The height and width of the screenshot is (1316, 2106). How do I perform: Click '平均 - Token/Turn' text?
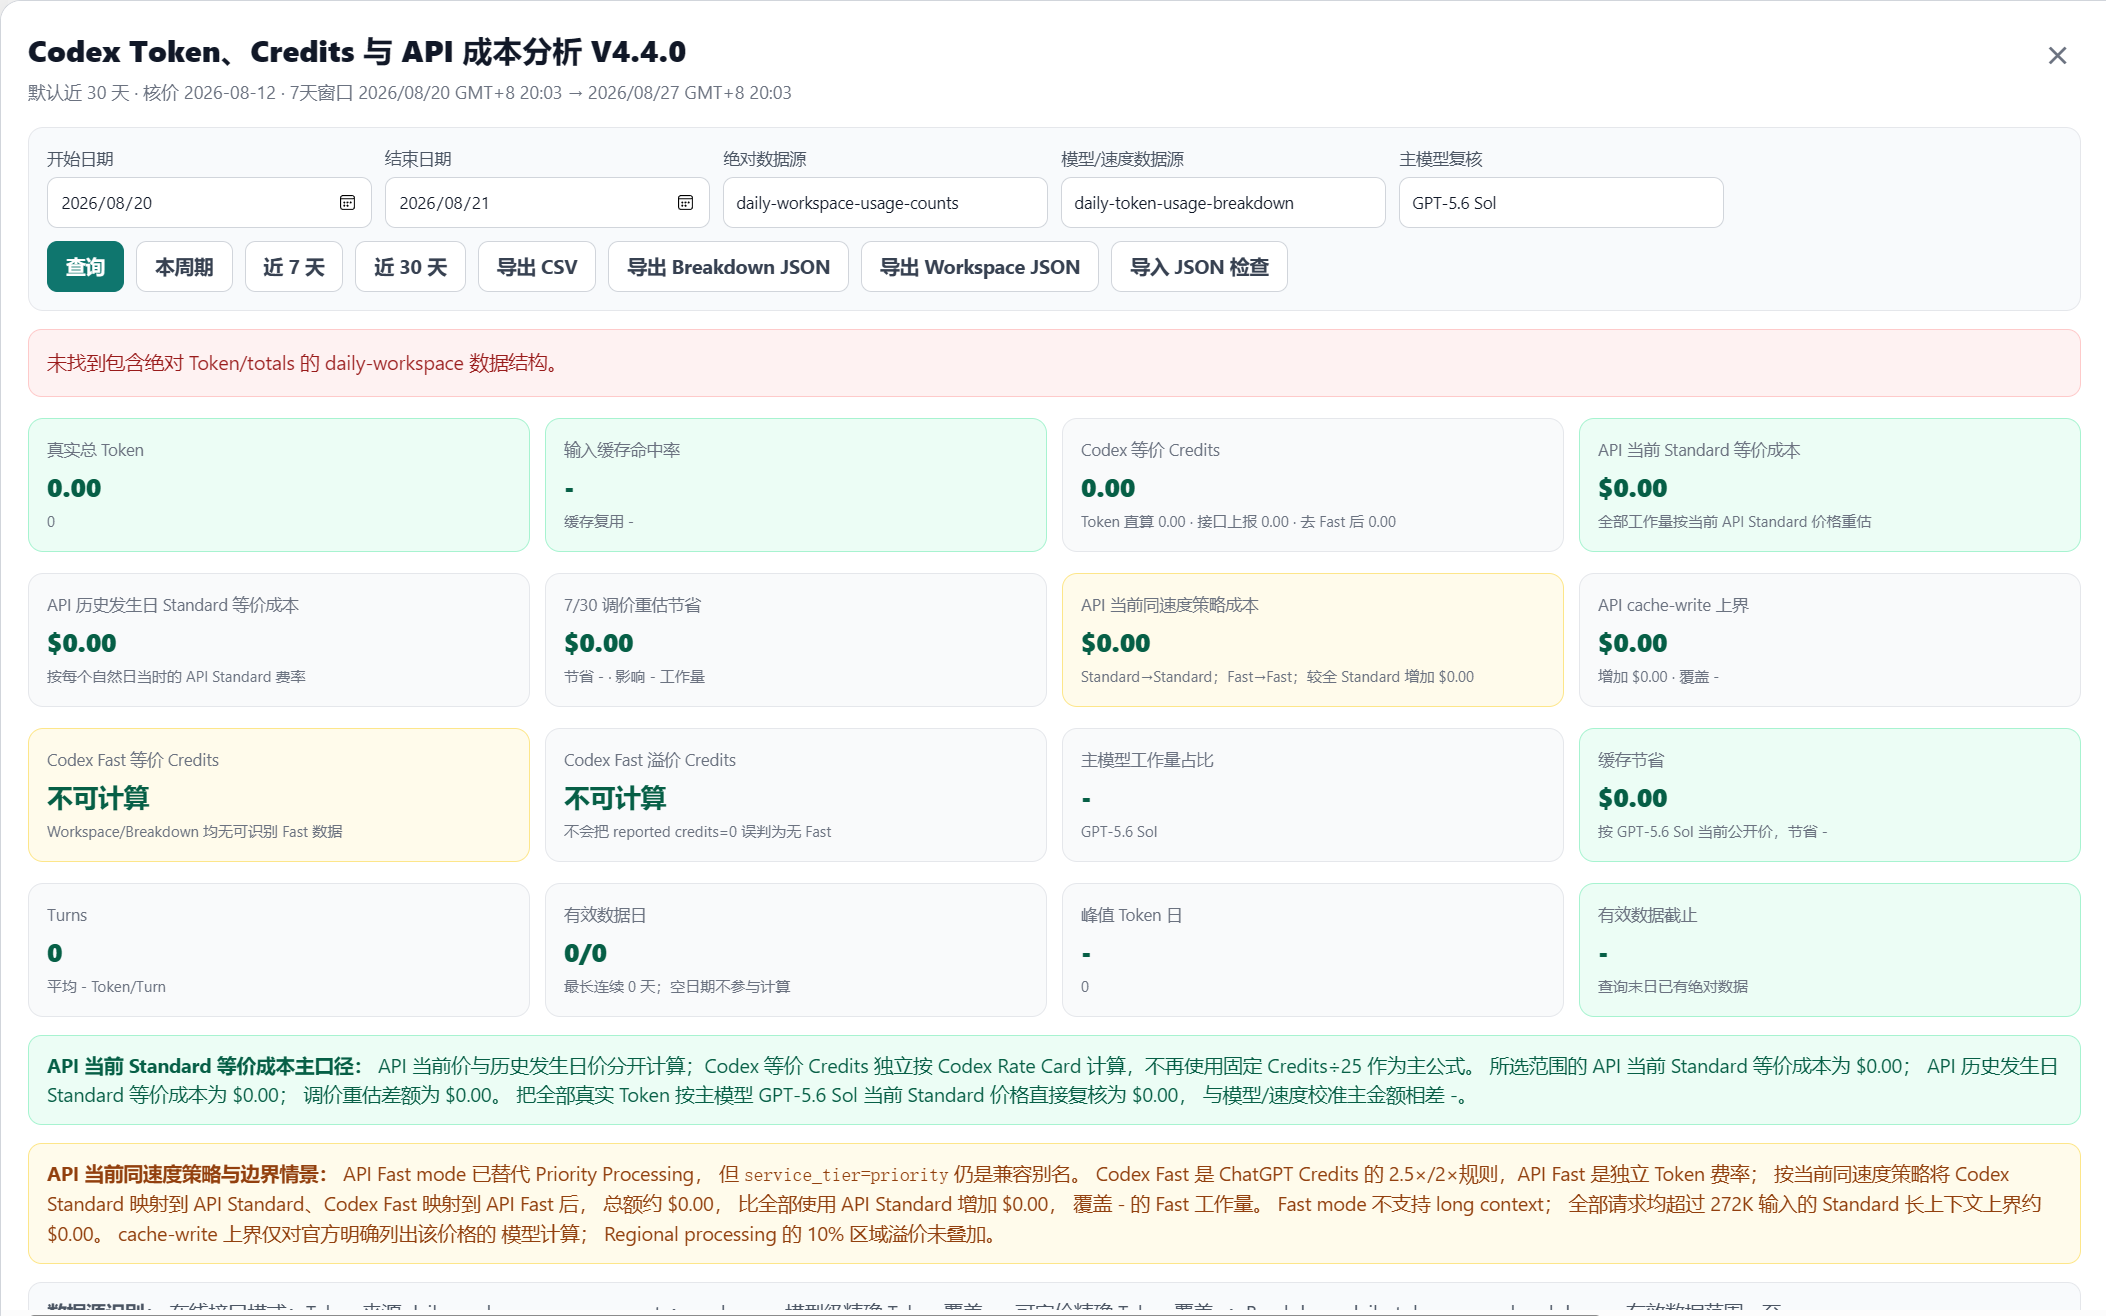[106, 987]
